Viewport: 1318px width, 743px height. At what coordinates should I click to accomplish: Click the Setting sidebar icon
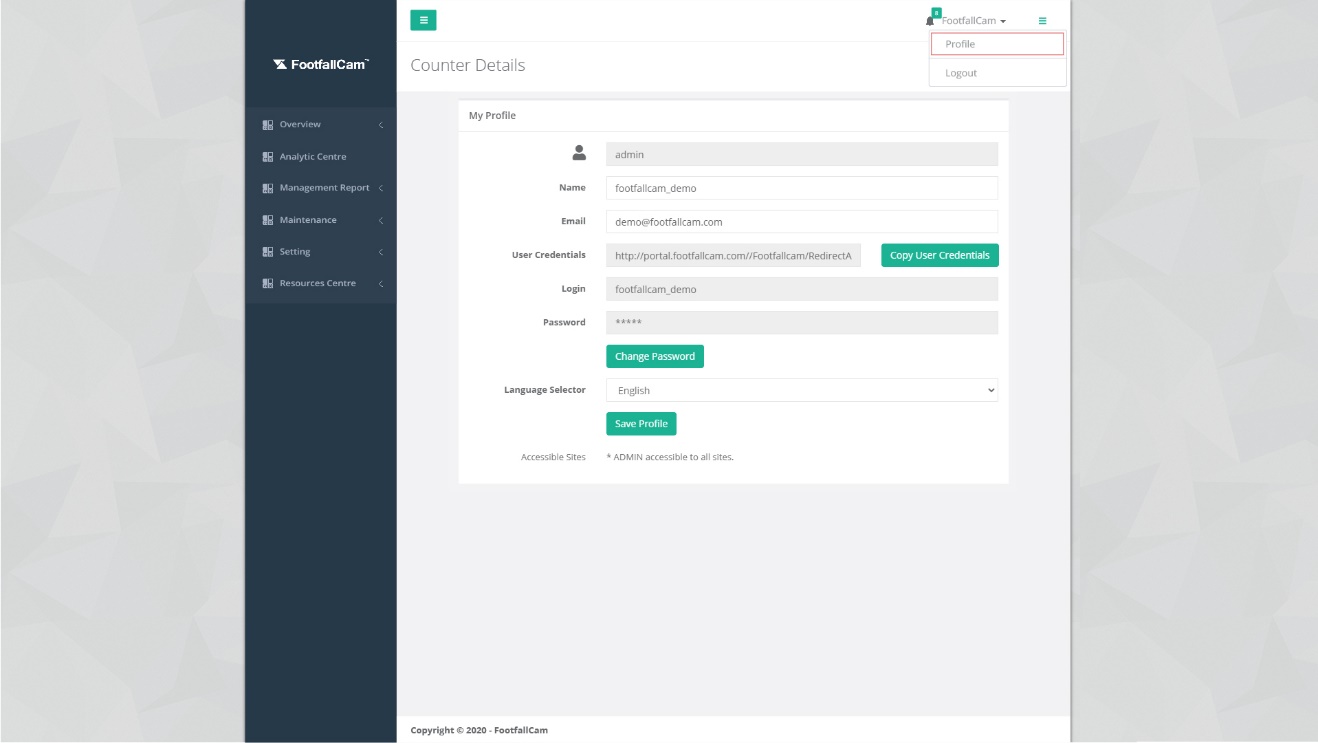pyautogui.click(x=267, y=252)
